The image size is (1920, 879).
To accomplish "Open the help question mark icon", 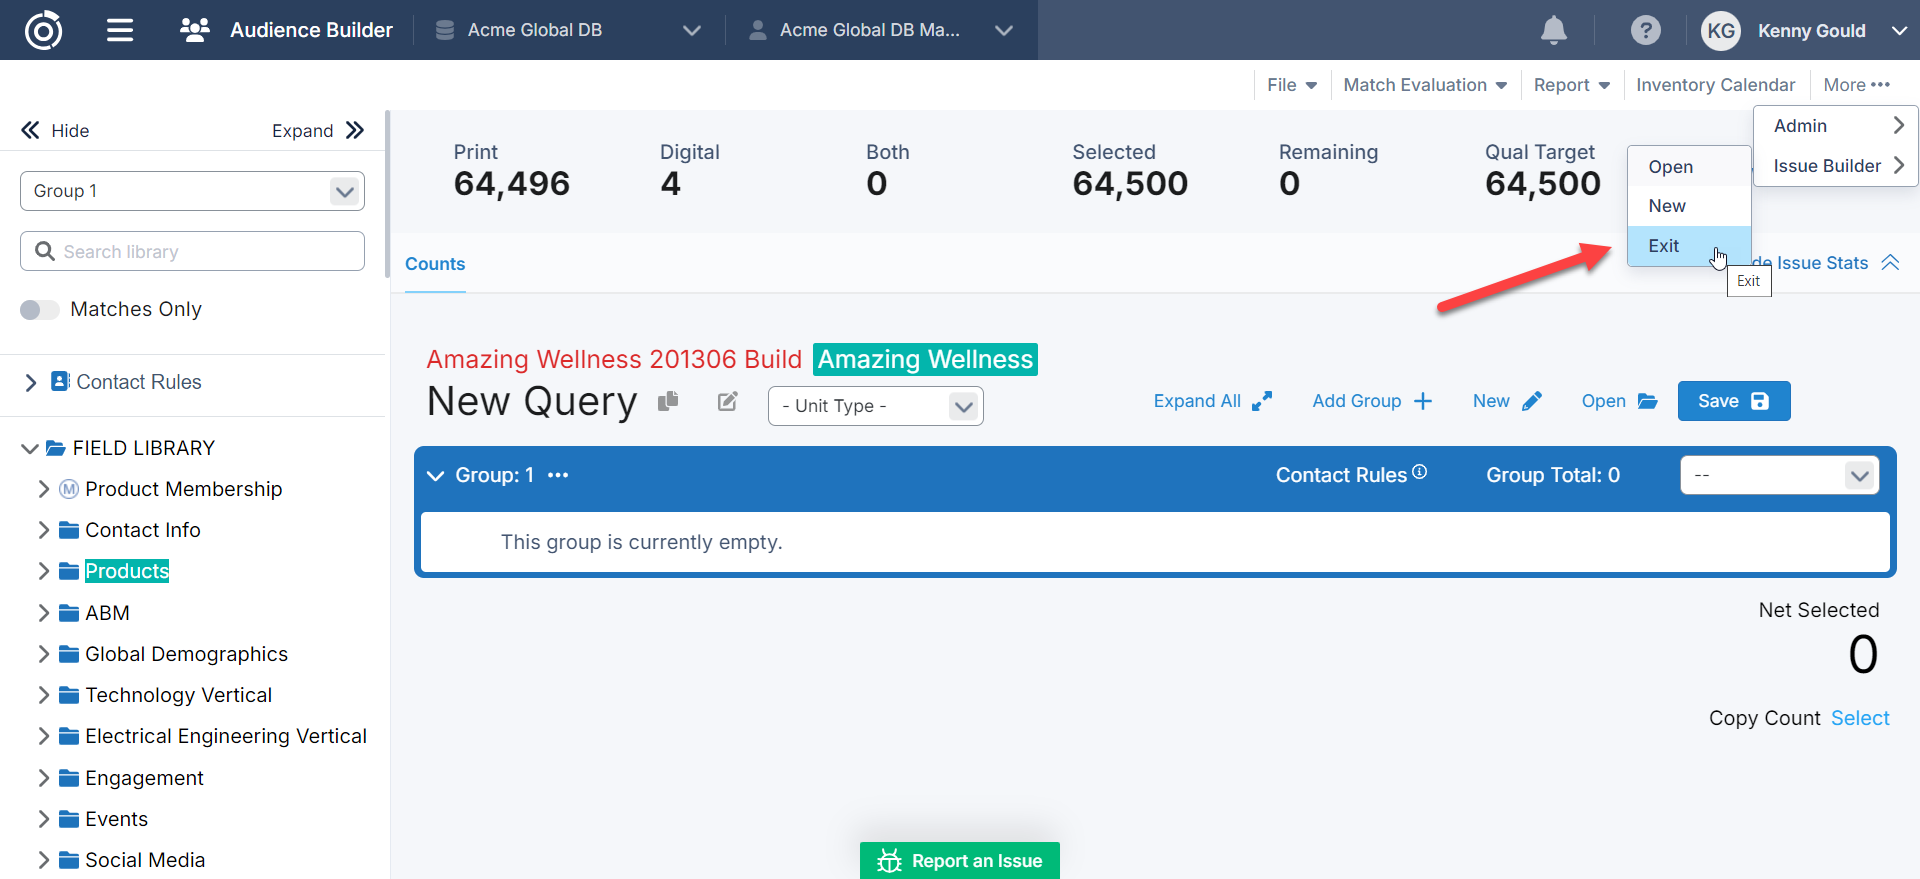I will [x=1645, y=30].
